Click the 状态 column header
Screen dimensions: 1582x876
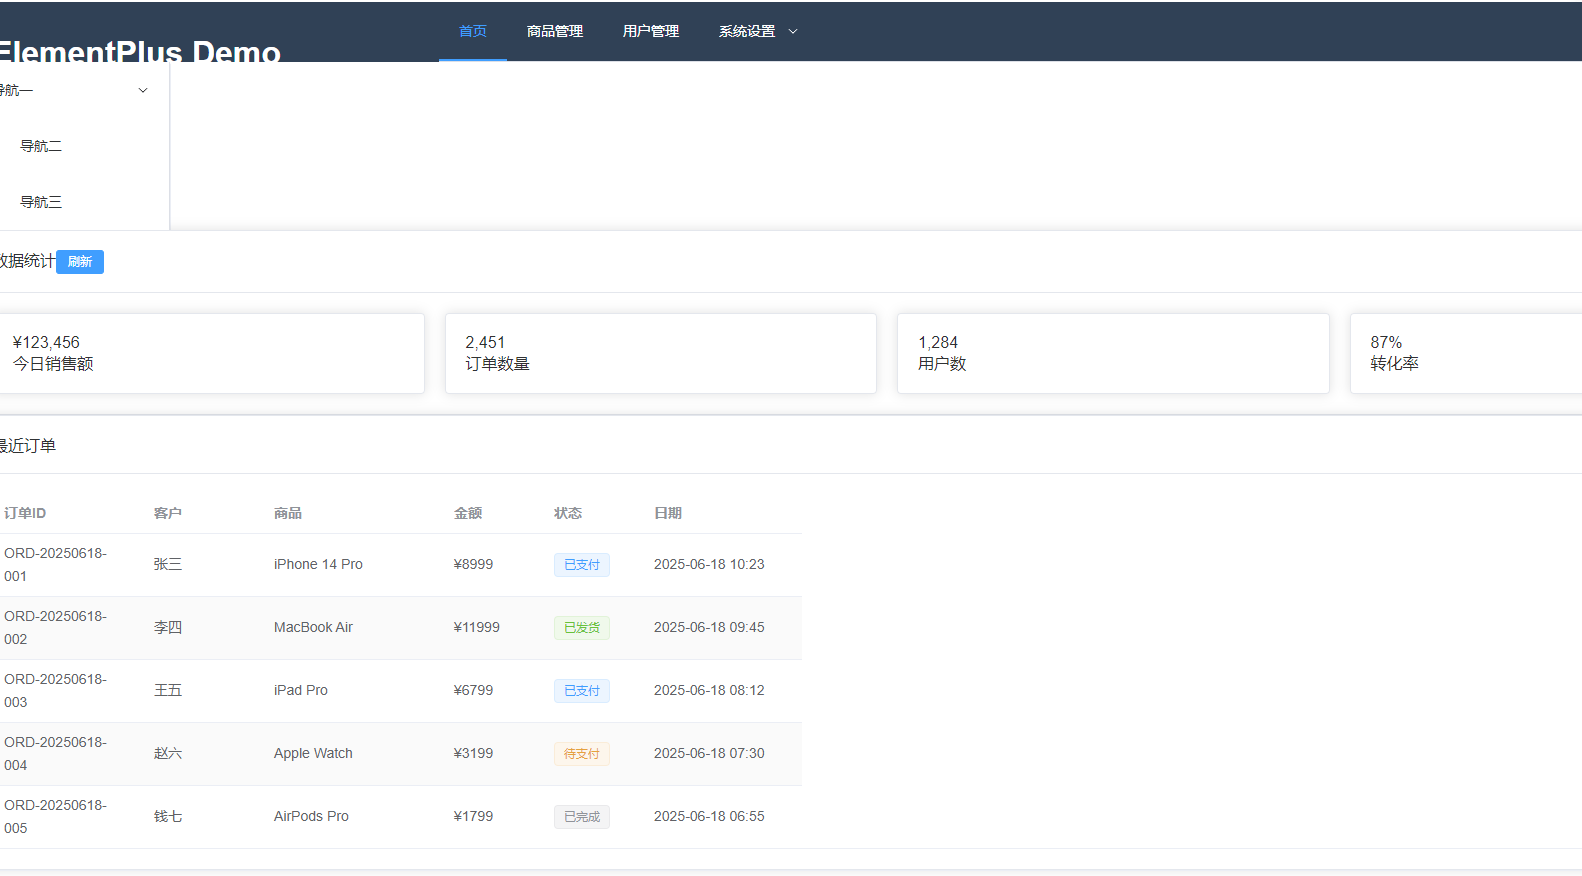(x=568, y=513)
